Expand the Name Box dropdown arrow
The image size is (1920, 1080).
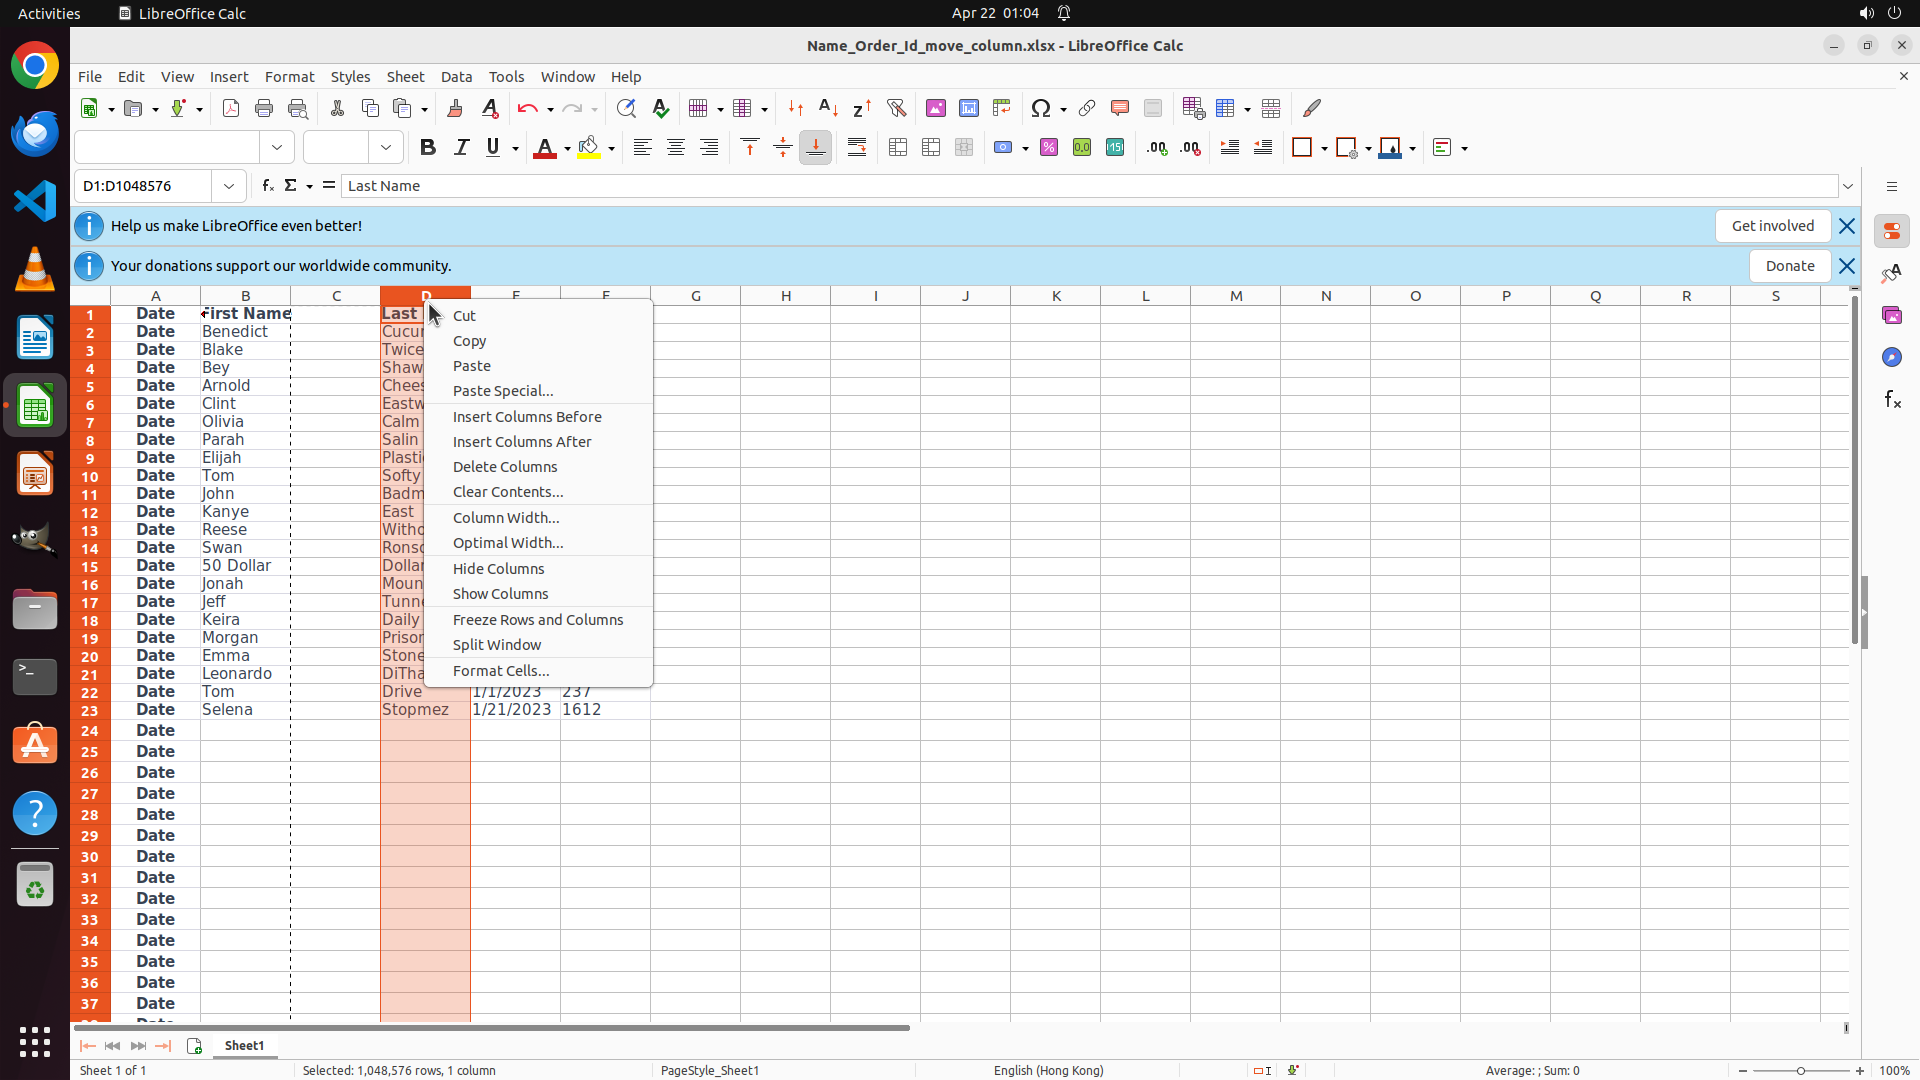point(229,186)
